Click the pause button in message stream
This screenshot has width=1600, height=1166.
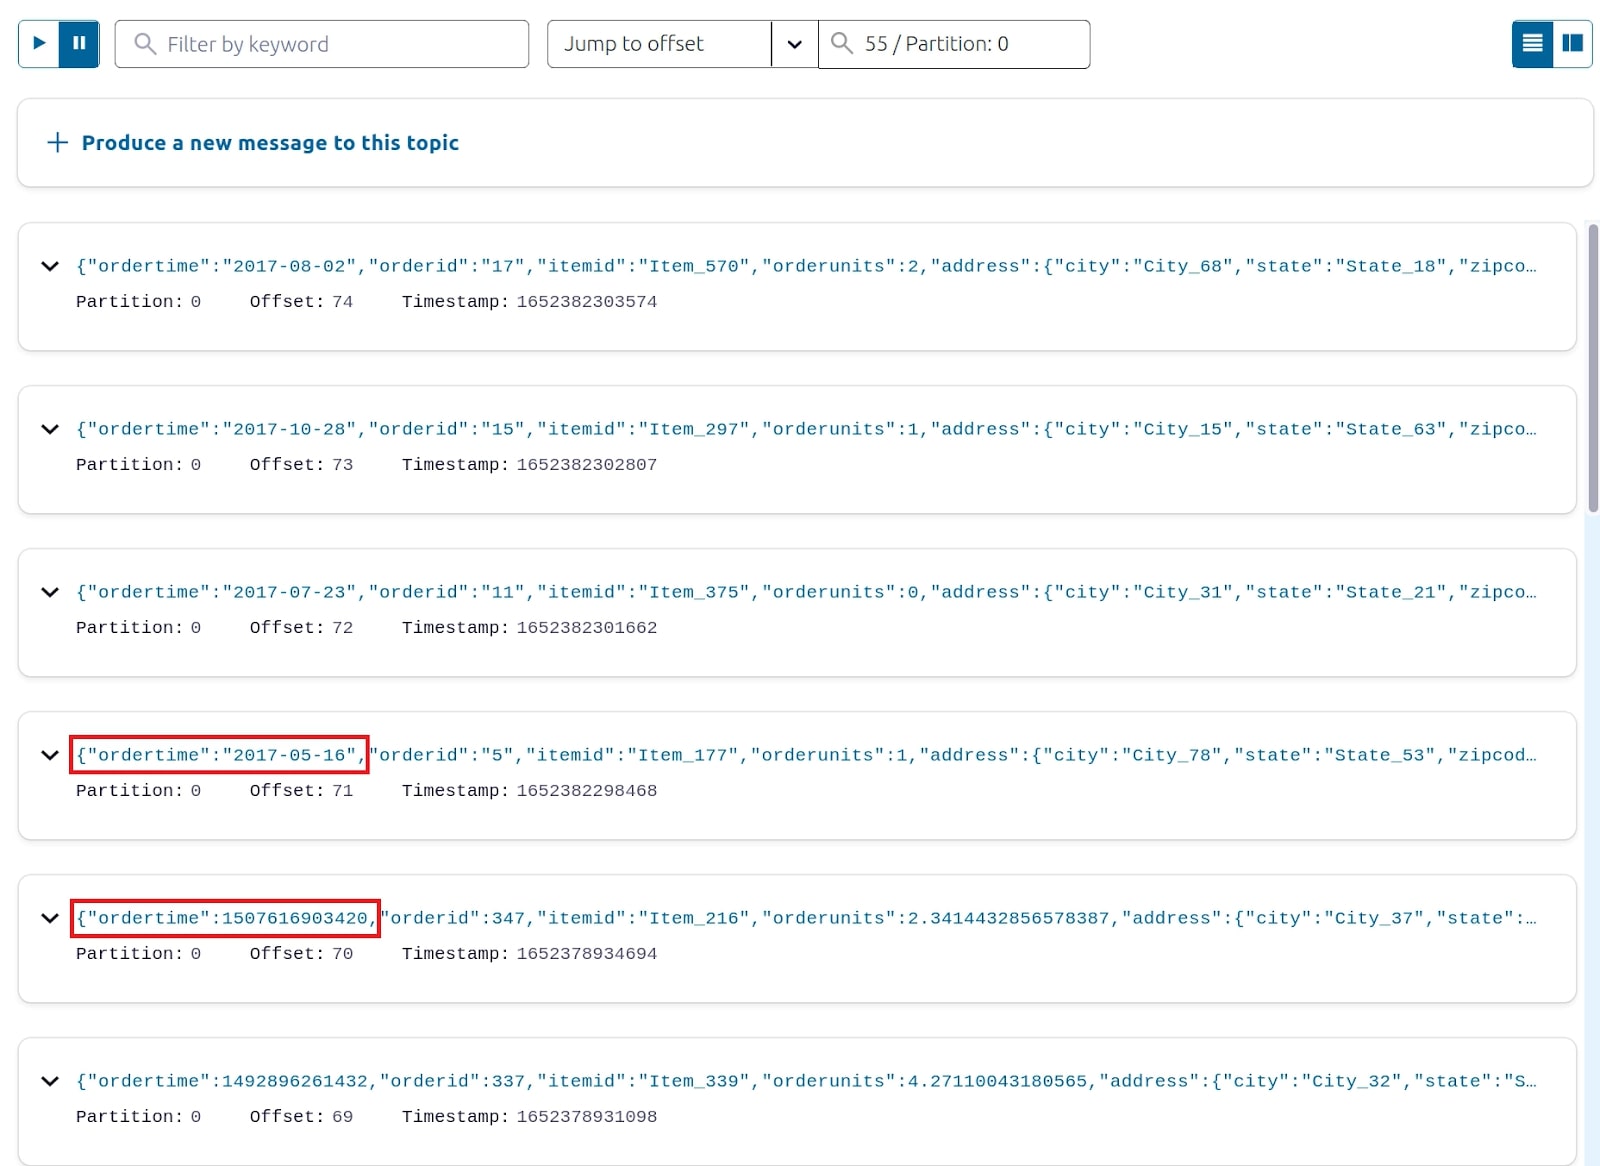pos(79,44)
